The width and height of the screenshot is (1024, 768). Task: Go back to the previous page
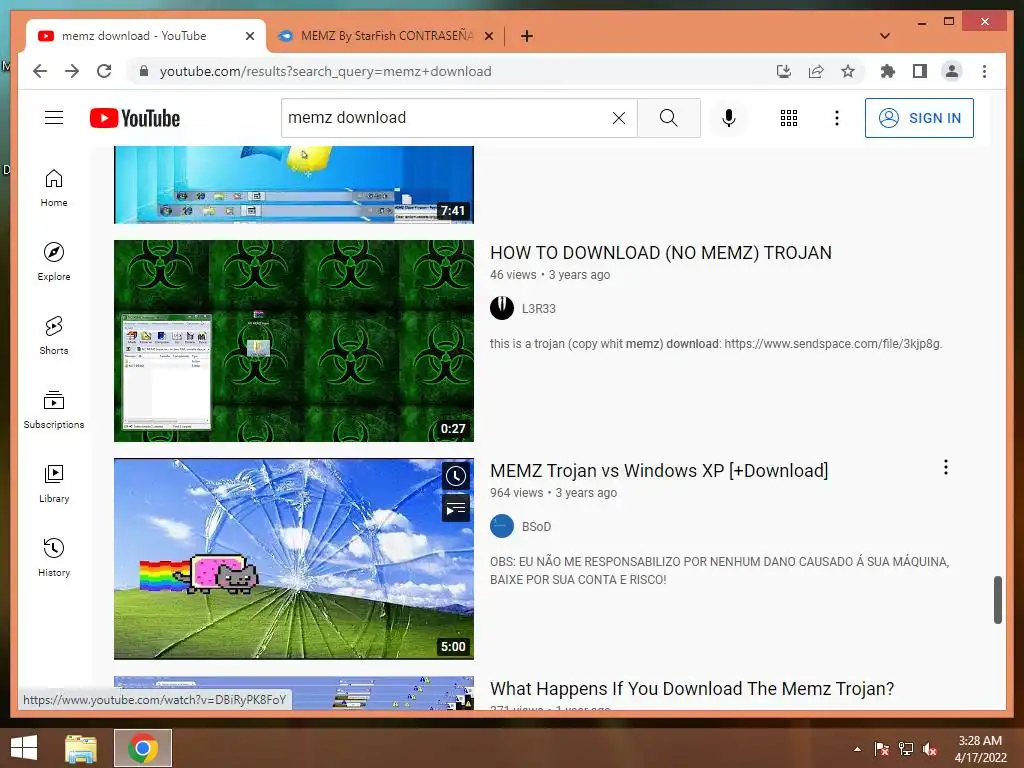click(x=40, y=71)
